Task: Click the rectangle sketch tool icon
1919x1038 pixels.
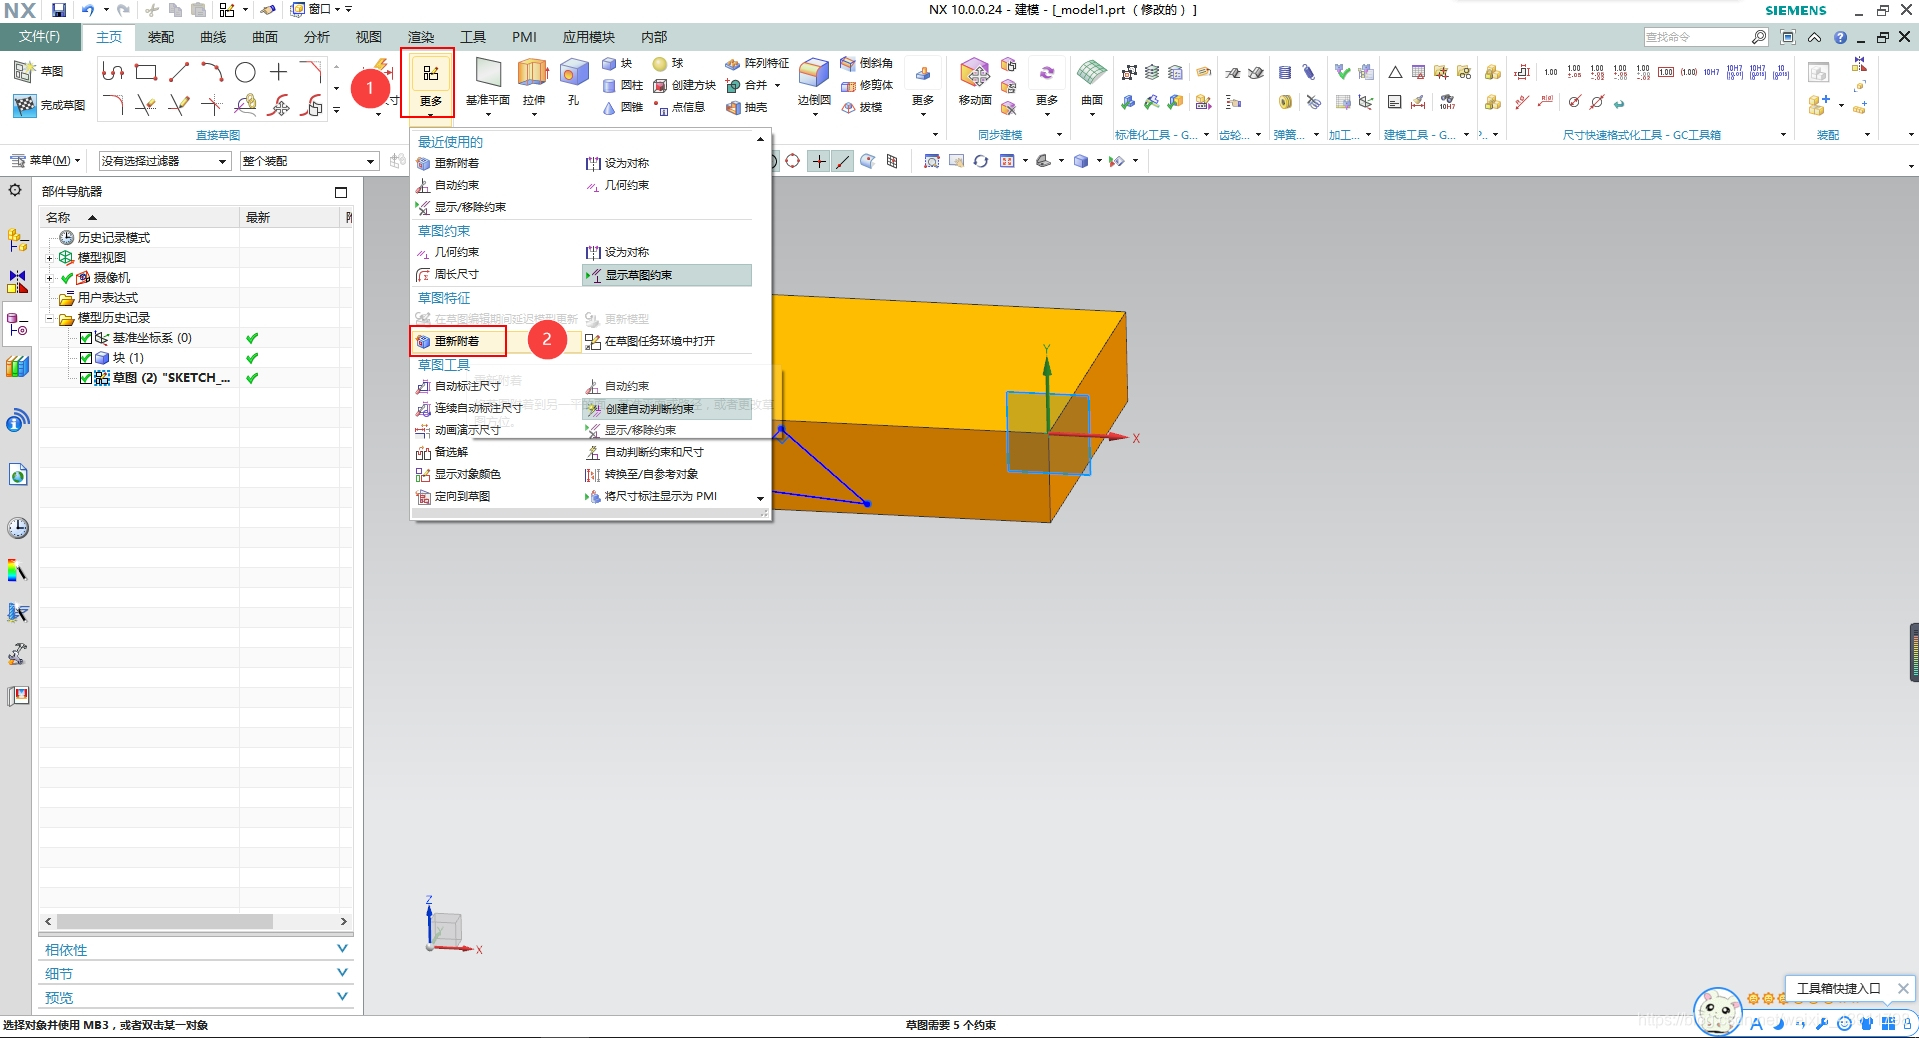Action: coord(146,72)
